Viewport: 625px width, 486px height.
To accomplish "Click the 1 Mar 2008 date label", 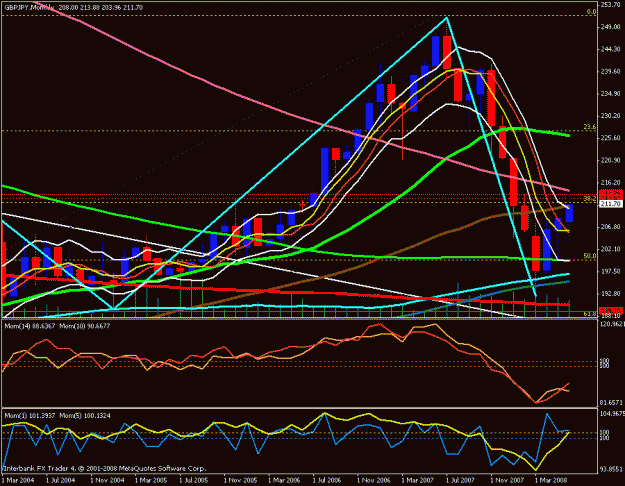I will [550, 480].
